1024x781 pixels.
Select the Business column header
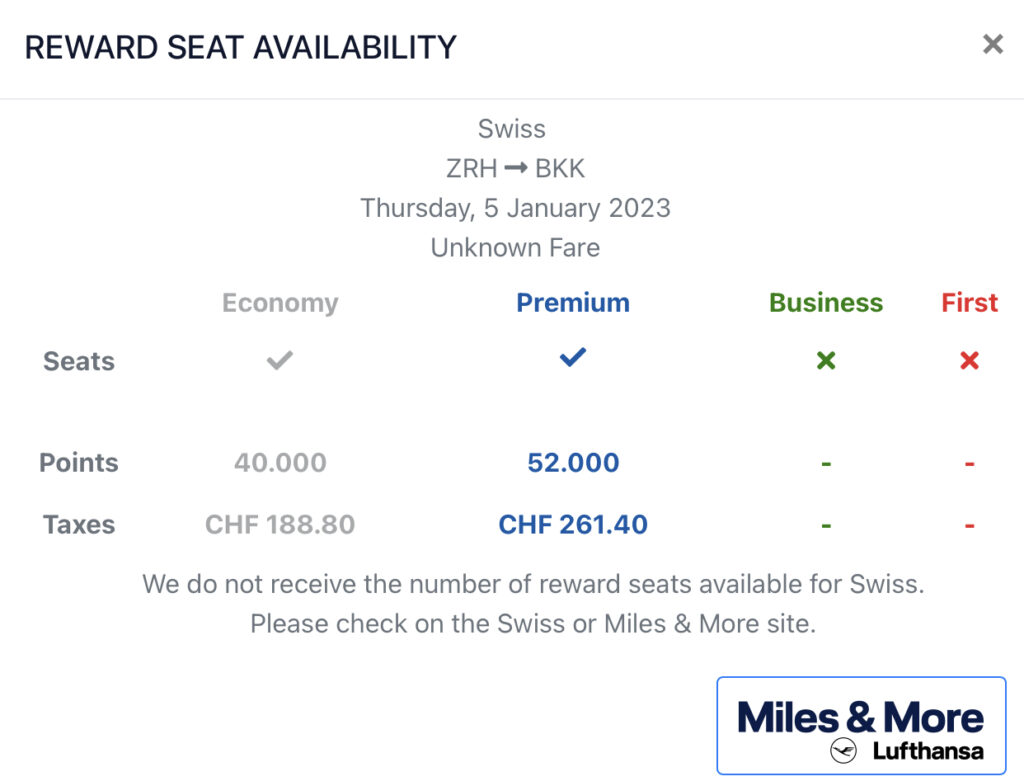(825, 303)
